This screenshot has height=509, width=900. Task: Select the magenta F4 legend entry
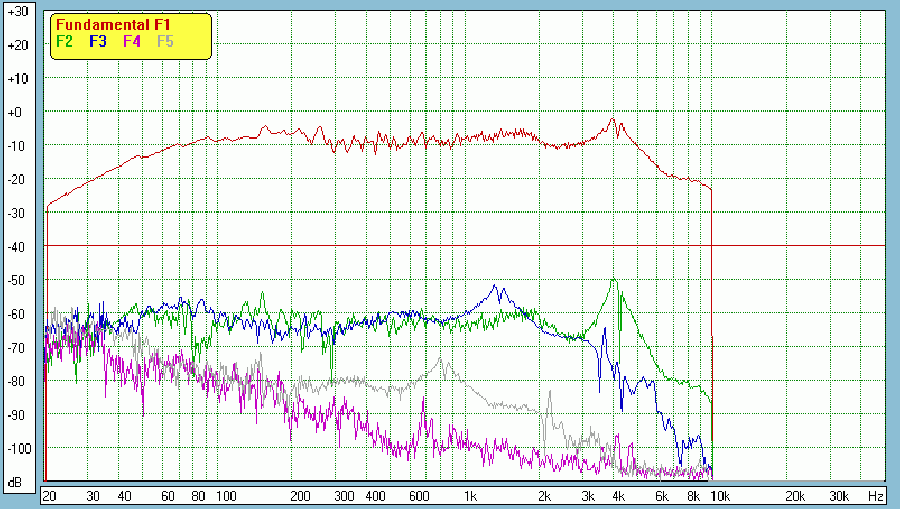click(x=131, y=41)
